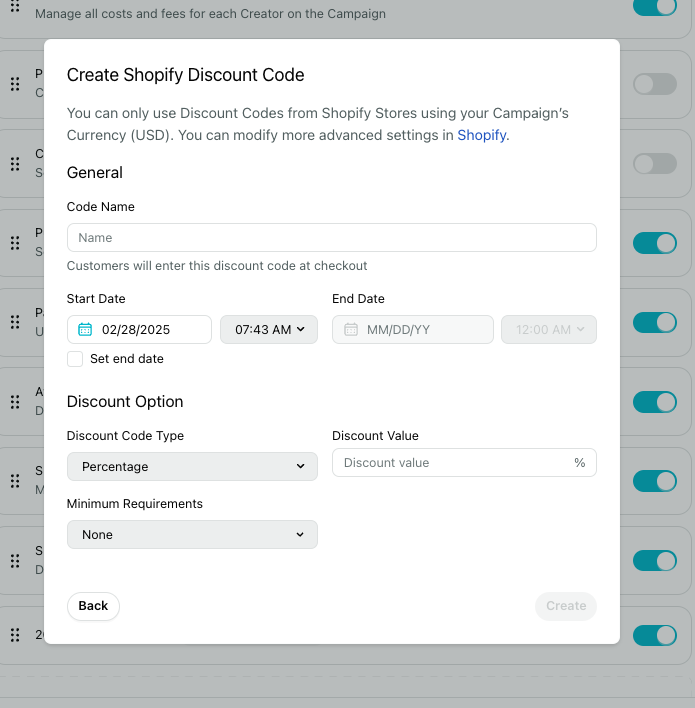Enable the off switch on the 'P'/'C' row
This screenshot has width=695, height=708.
[x=655, y=84]
